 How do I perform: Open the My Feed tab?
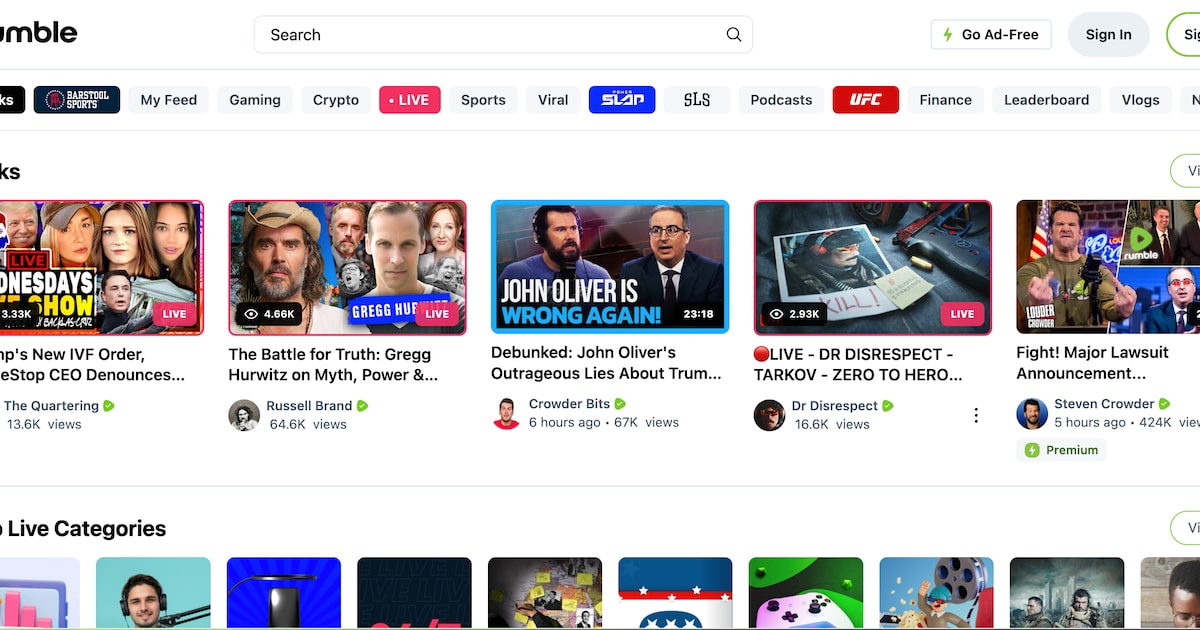pyautogui.click(x=169, y=100)
